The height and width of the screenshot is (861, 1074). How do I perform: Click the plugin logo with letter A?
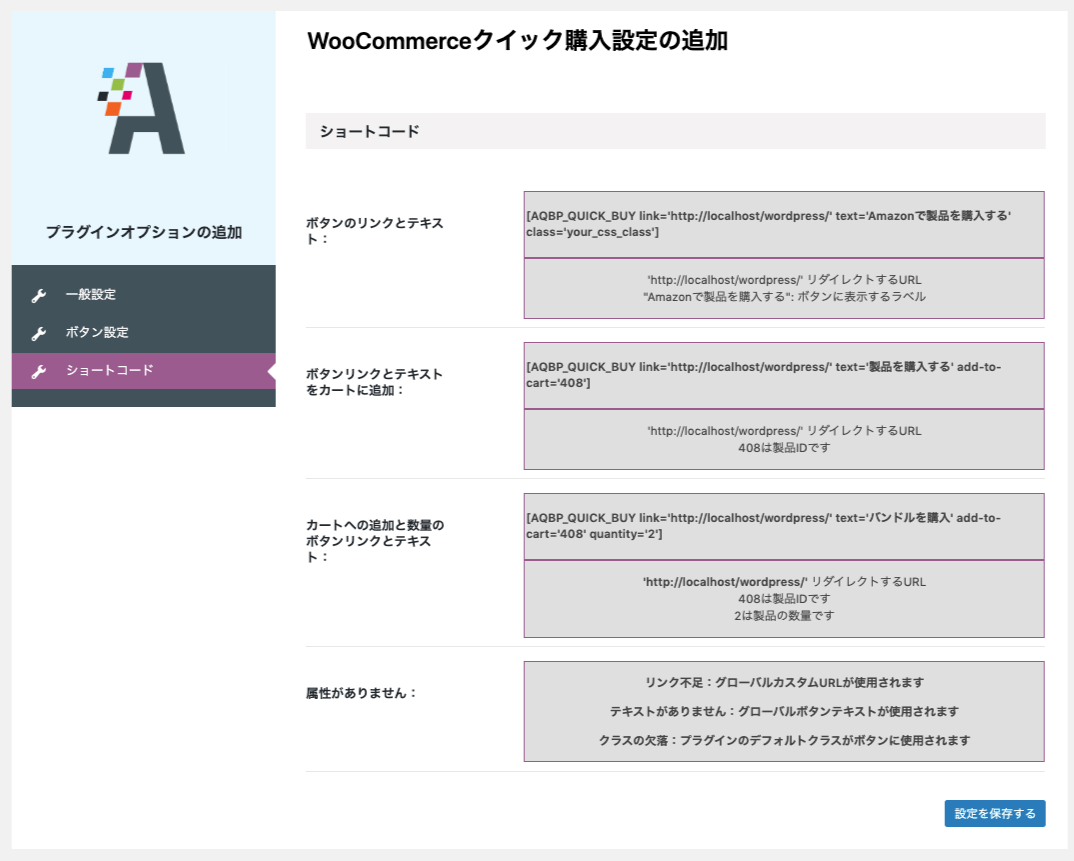click(x=142, y=108)
